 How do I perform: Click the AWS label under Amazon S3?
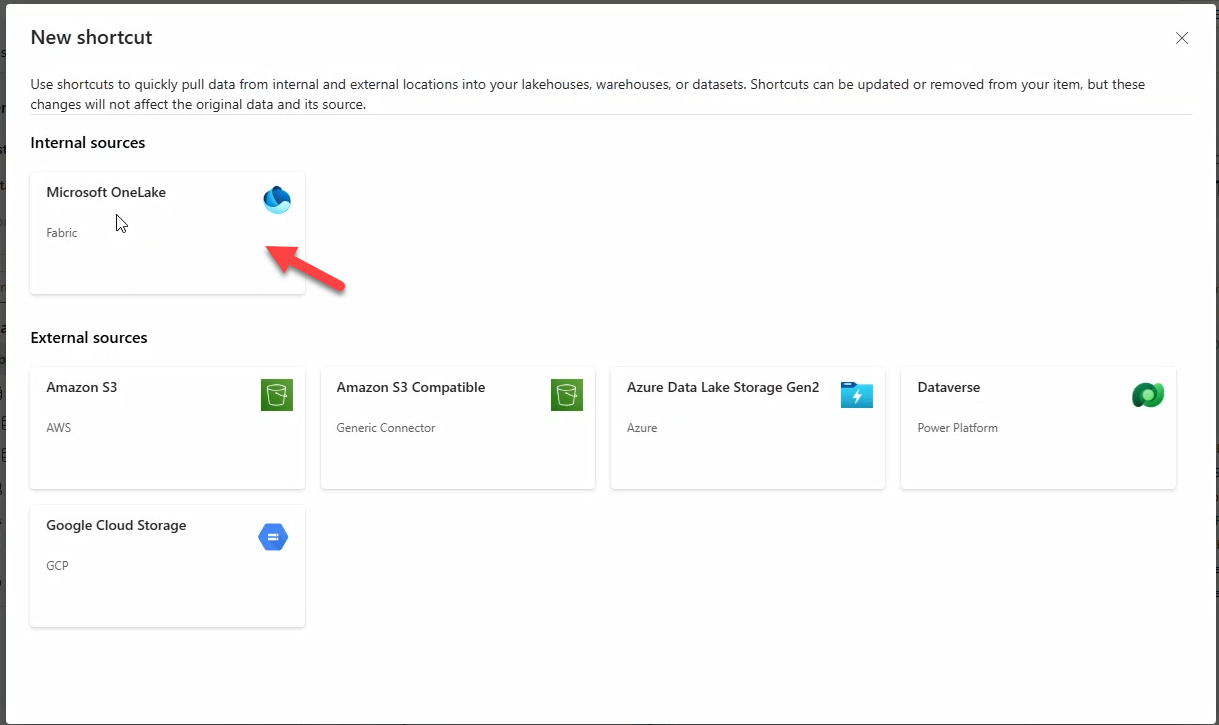pyautogui.click(x=59, y=428)
